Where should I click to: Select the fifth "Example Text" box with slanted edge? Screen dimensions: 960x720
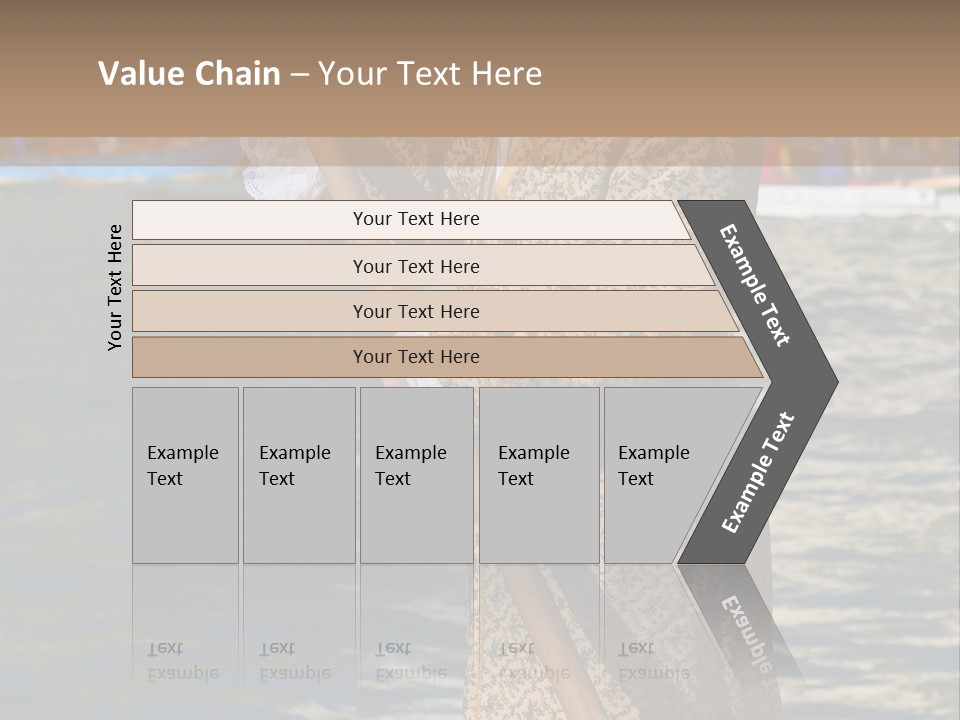(x=660, y=475)
